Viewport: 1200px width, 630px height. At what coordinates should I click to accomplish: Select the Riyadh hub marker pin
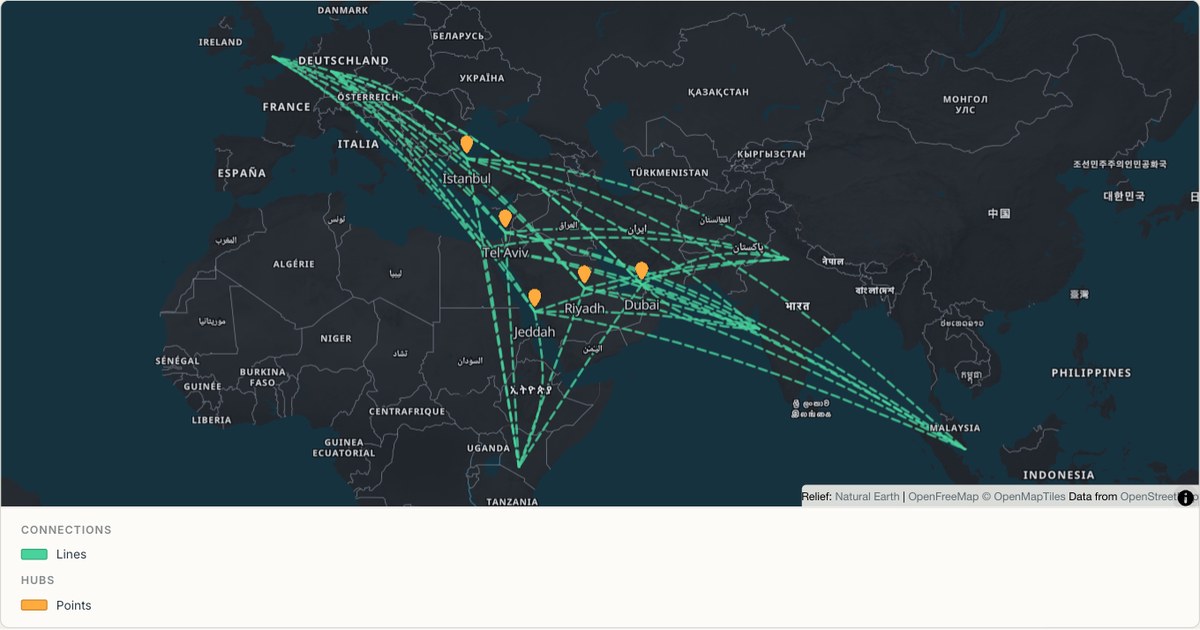tap(584, 274)
